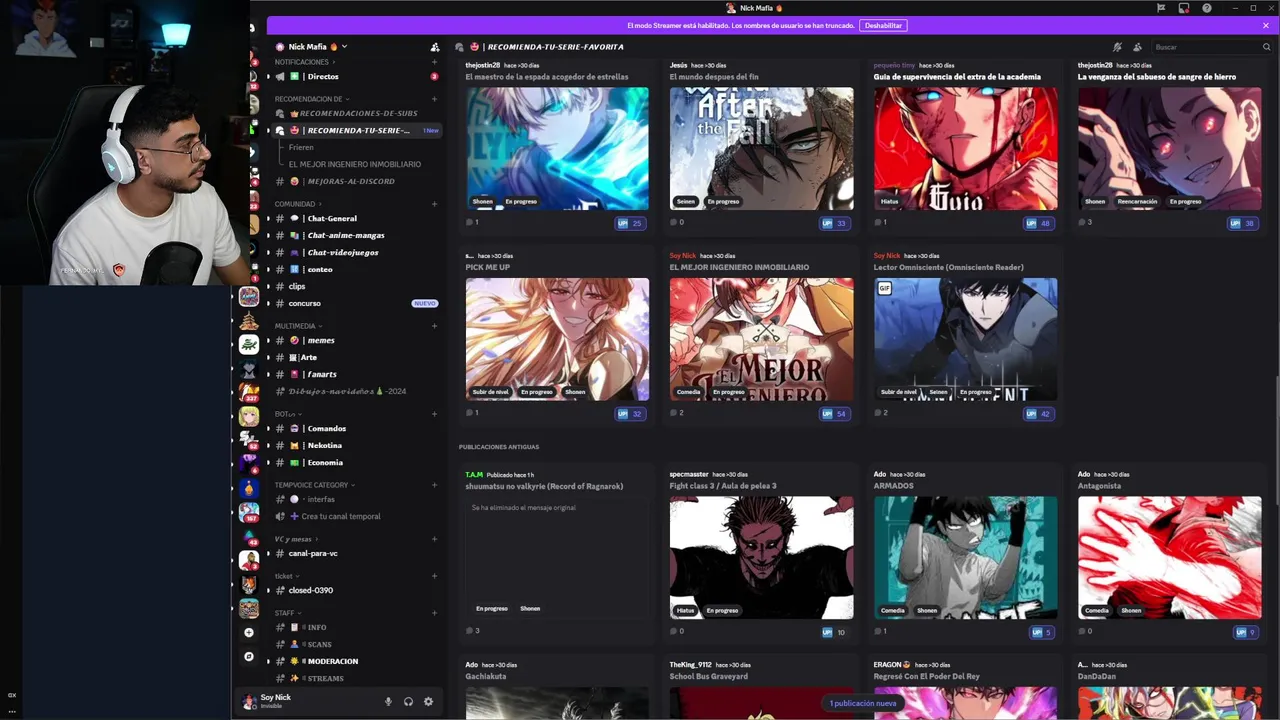Collapse the VC y mesas category

pyautogui.click(x=296, y=539)
